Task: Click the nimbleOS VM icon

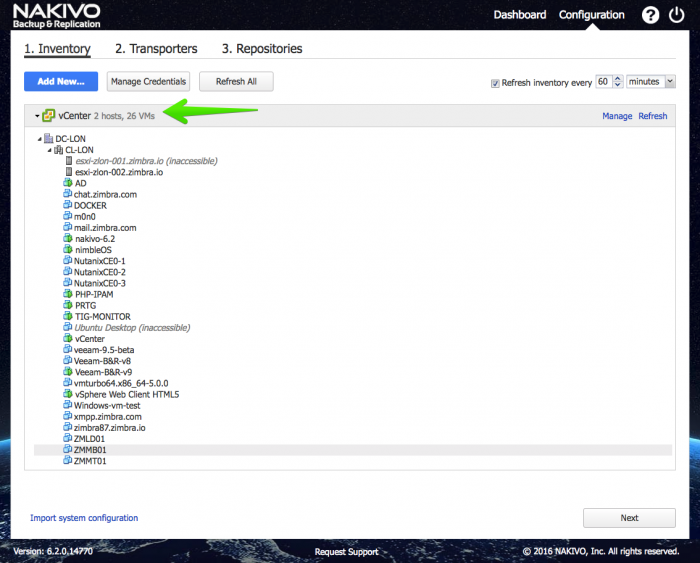Action: point(68,249)
